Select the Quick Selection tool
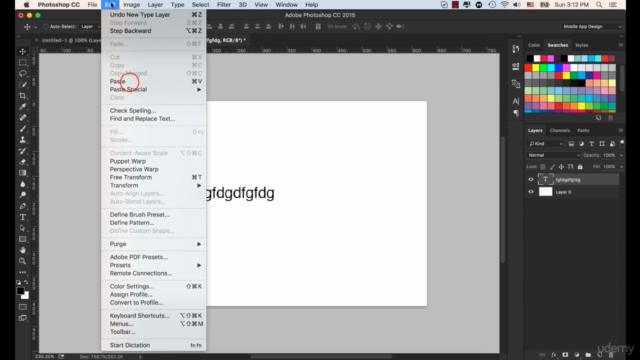 point(22,84)
